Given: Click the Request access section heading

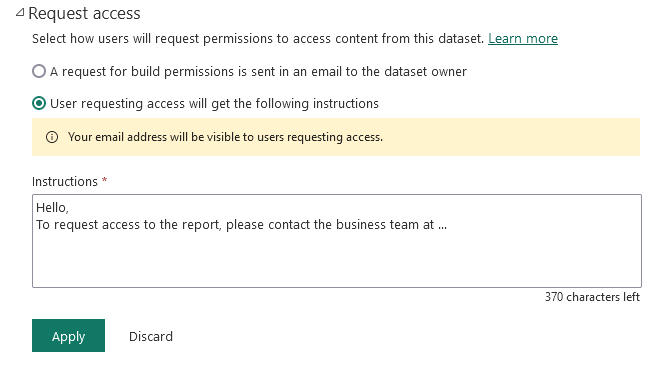Looking at the screenshot, I should point(84,13).
